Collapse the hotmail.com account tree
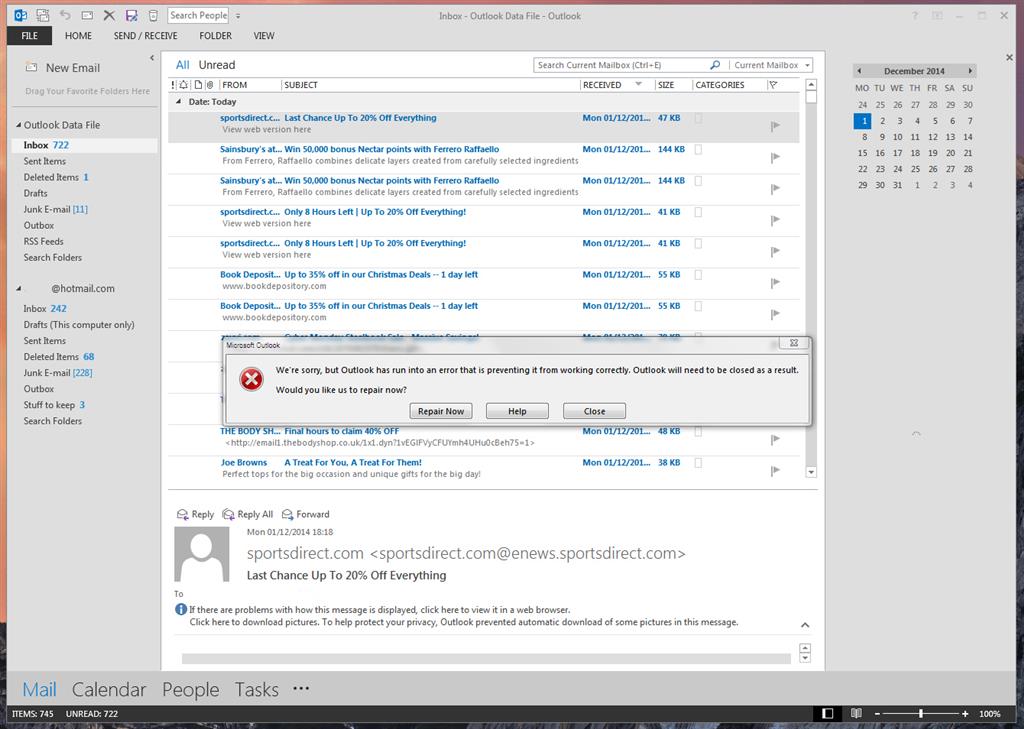1024x729 pixels. pos(19,288)
